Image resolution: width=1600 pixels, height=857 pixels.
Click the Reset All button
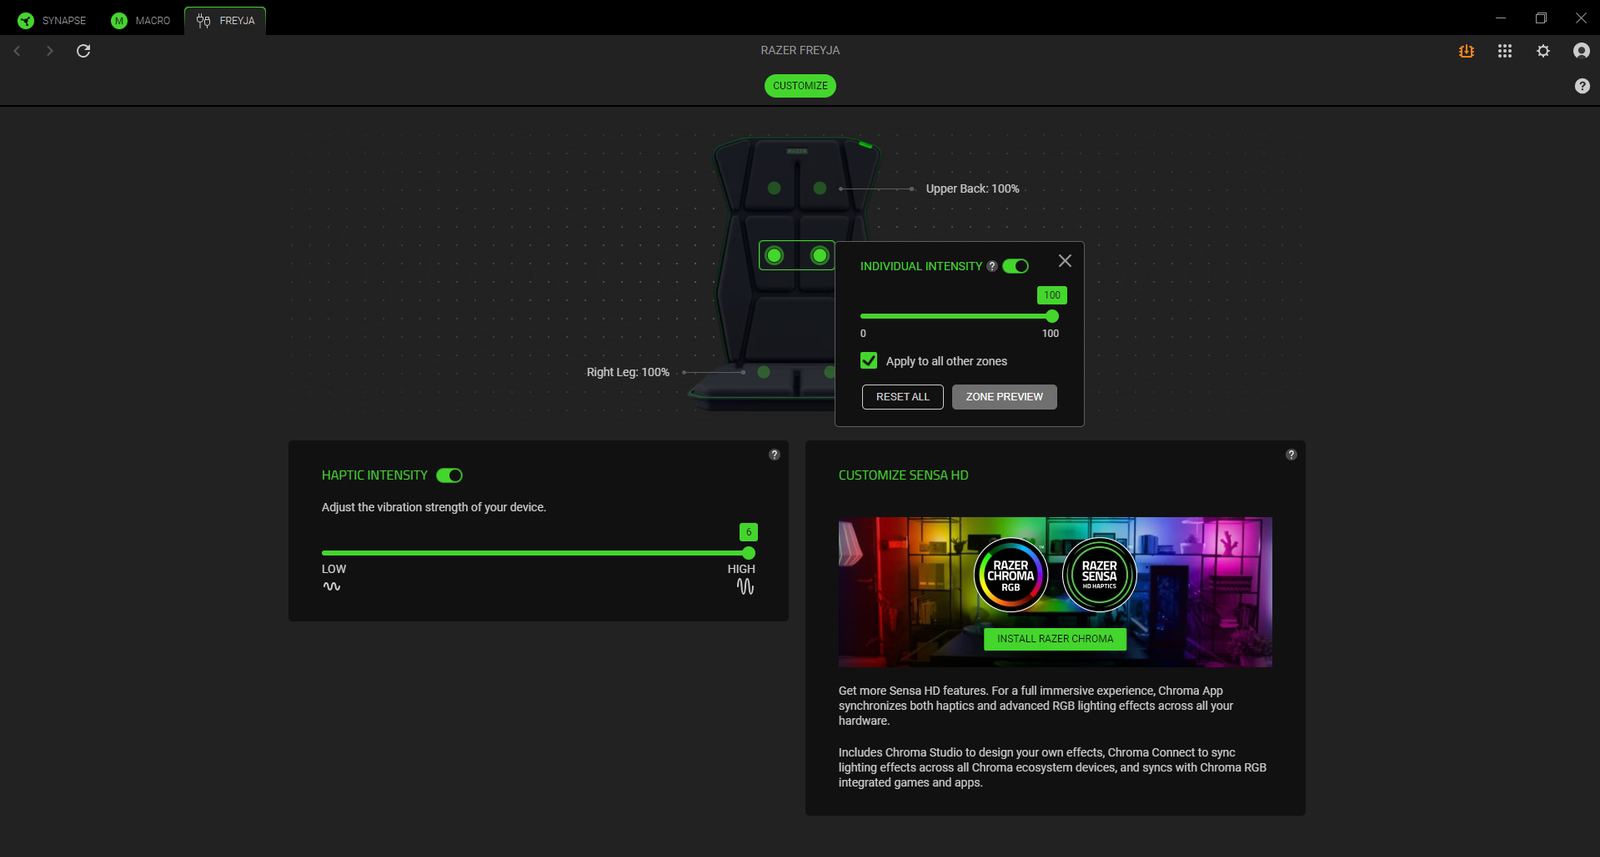pyautogui.click(x=903, y=397)
